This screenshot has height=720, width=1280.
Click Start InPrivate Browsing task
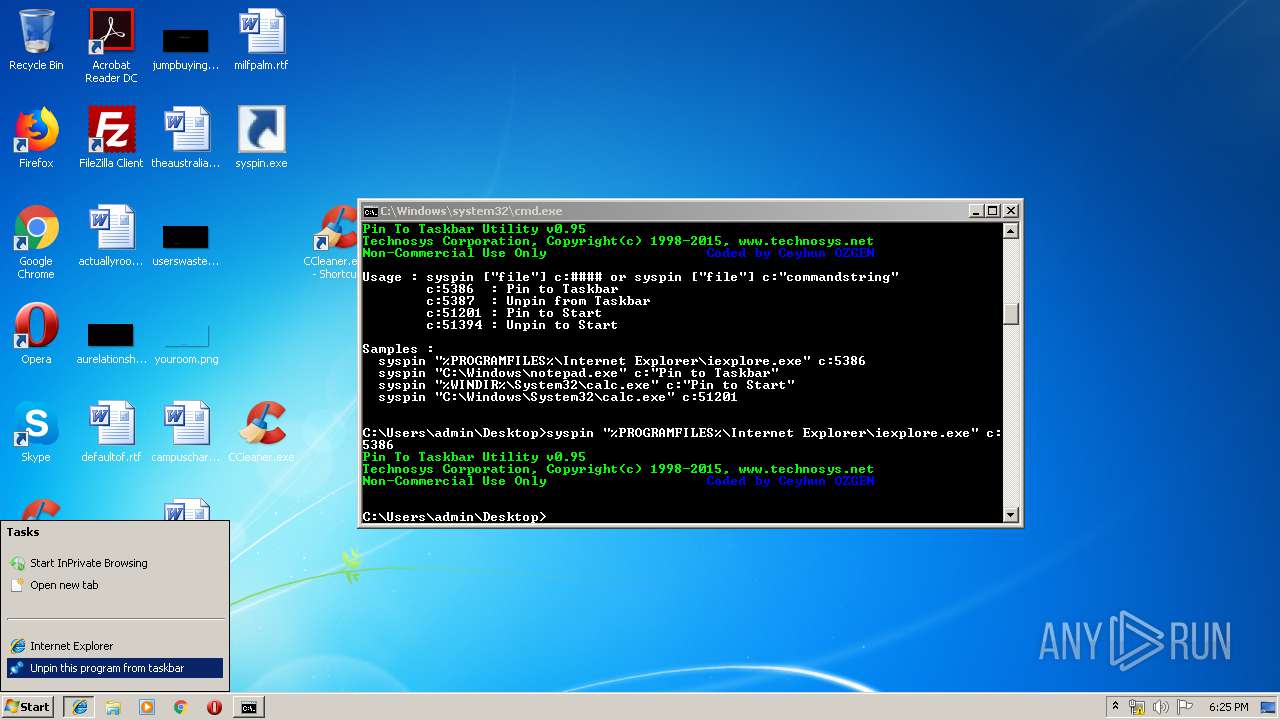[114, 563]
